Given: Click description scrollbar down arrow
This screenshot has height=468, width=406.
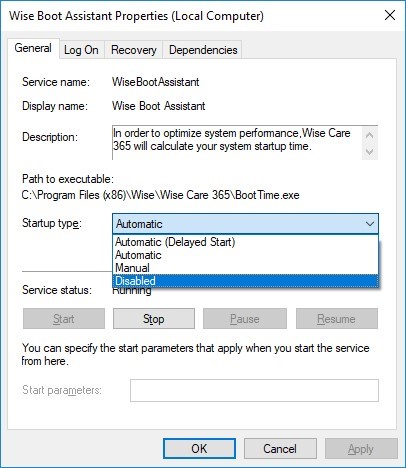Looking at the screenshot, I should coord(369,152).
